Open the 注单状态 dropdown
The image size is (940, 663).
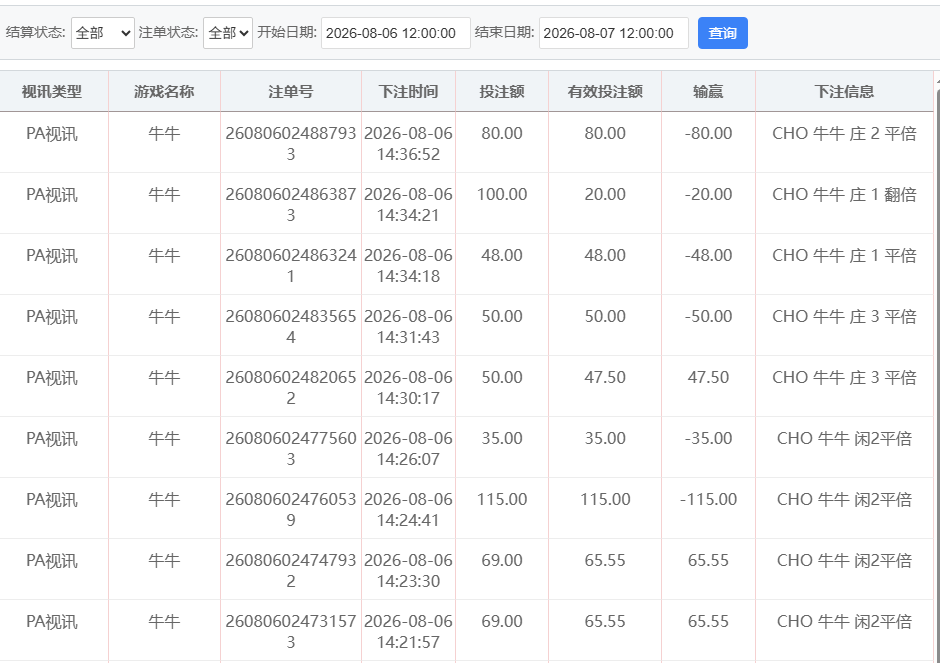pyautogui.click(x=228, y=33)
